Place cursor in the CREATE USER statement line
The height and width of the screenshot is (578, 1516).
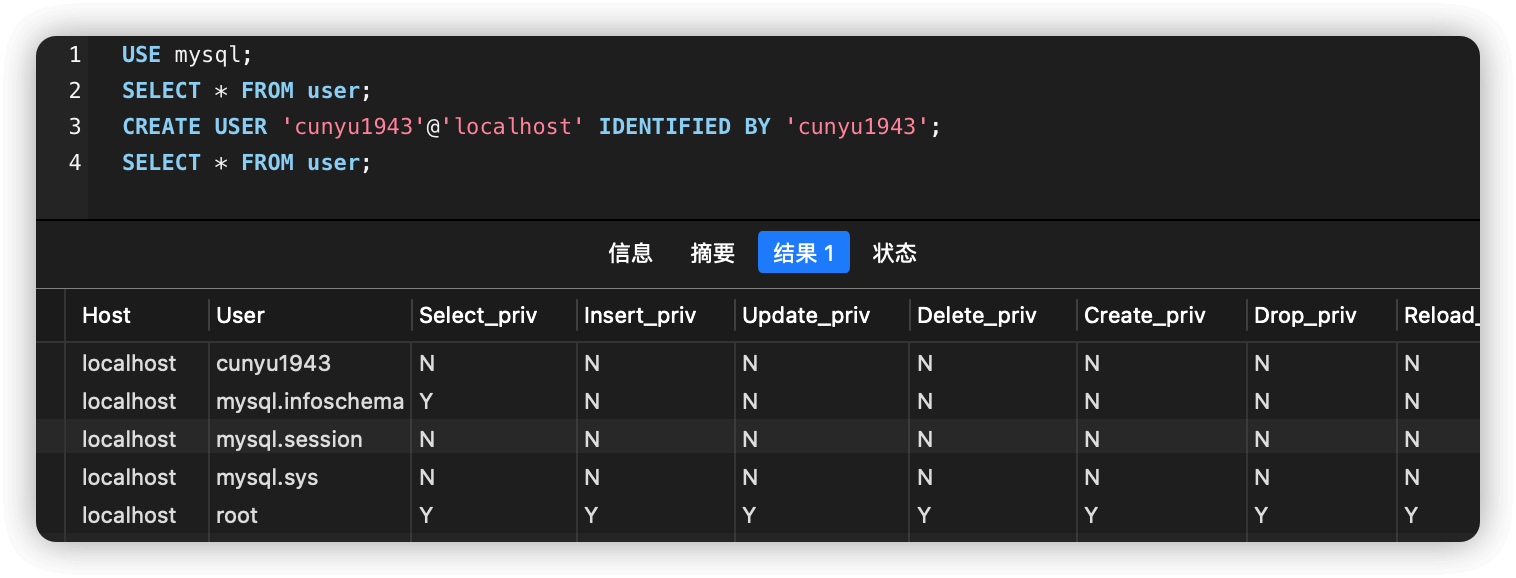tap(531, 127)
